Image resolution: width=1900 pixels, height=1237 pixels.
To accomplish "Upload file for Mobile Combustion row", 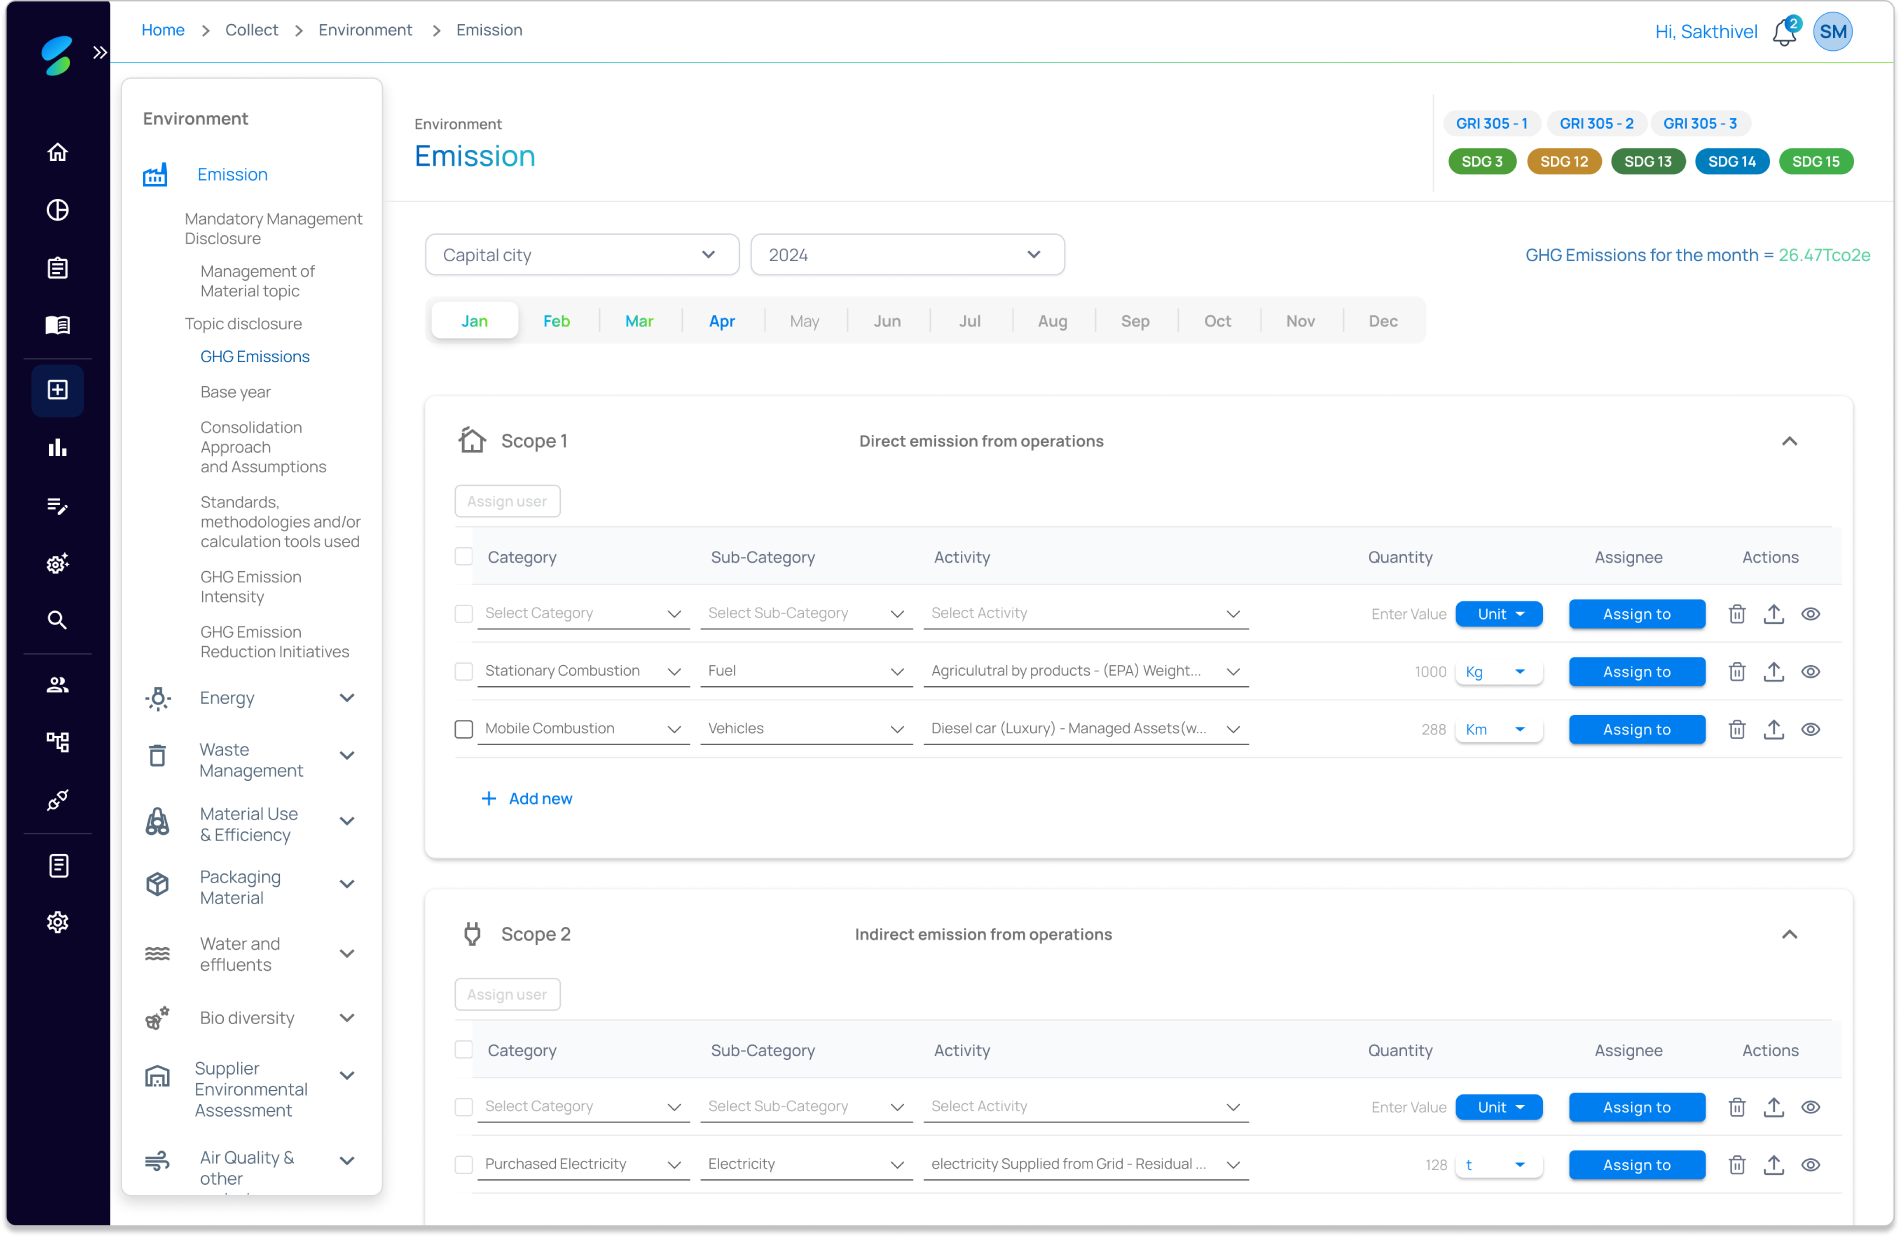I will coord(1773,730).
